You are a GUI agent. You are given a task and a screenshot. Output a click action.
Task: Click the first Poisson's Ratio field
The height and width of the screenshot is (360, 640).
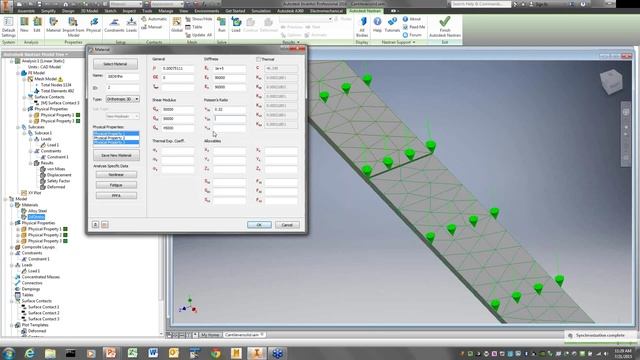click(x=230, y=109)
